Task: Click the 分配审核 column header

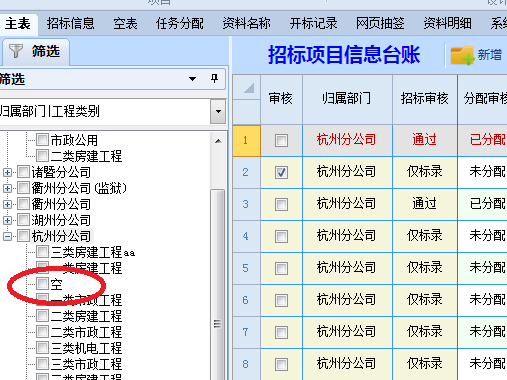Action: (483, 99)
